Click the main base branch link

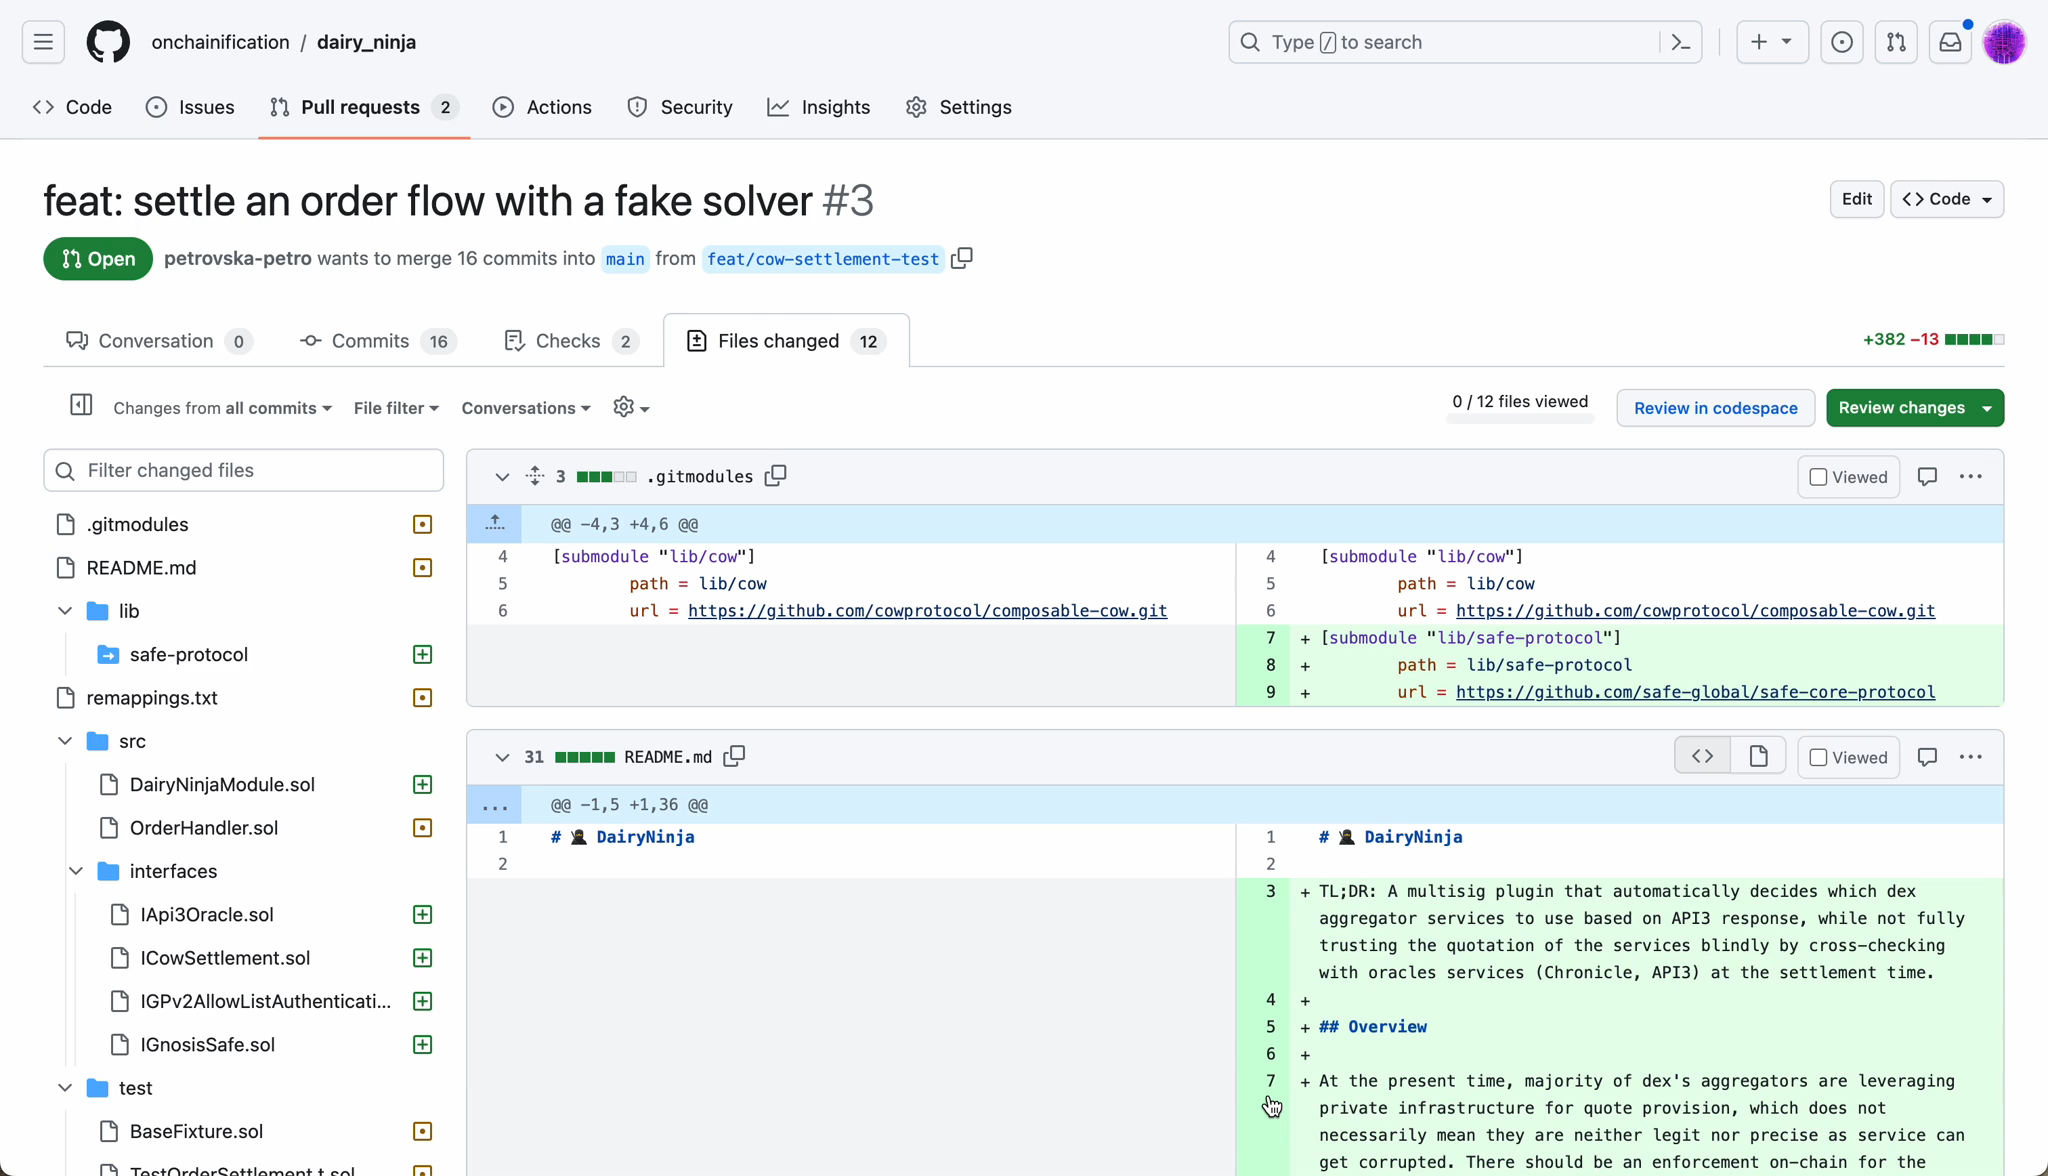(x=625, y=259)
